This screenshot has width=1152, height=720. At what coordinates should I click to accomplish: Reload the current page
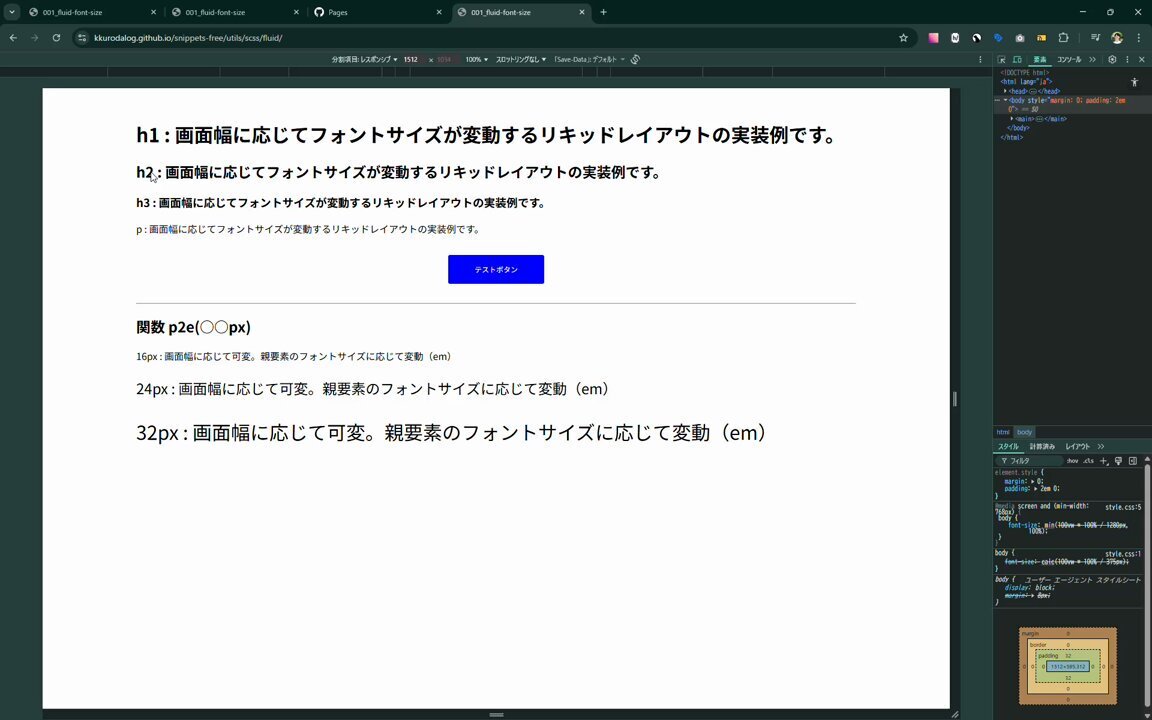click(56, 37)
